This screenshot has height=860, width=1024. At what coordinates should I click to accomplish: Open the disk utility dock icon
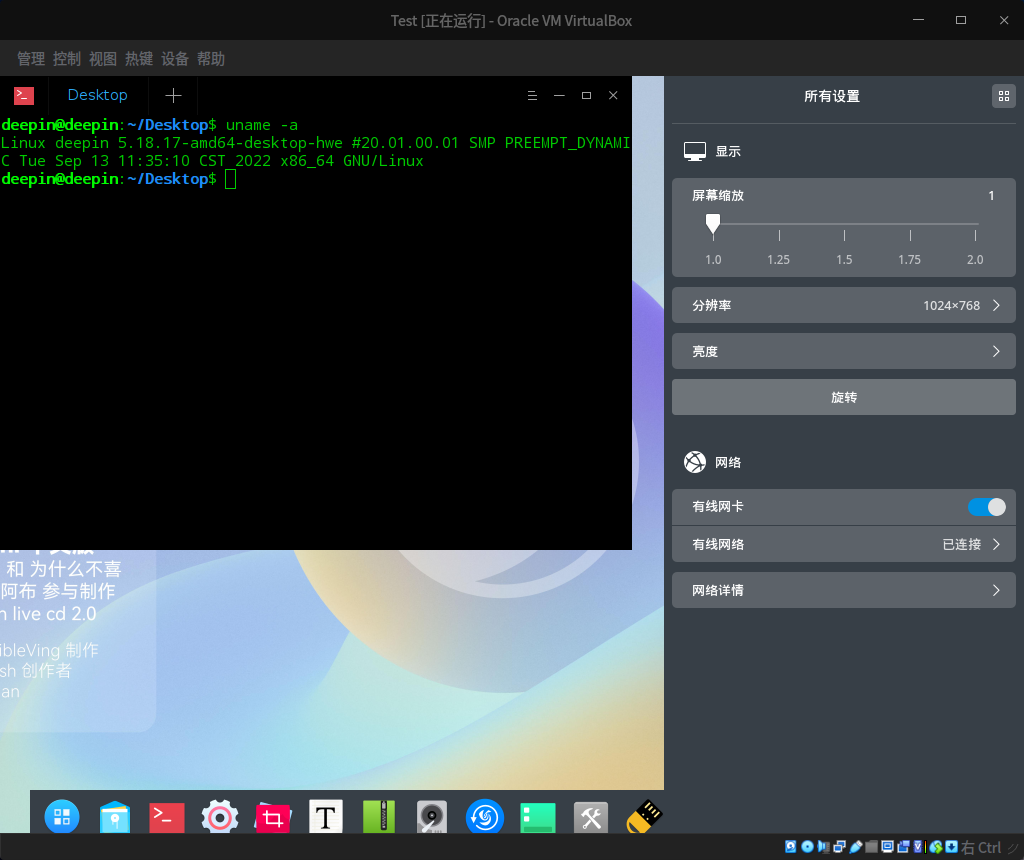click(432, 818)
